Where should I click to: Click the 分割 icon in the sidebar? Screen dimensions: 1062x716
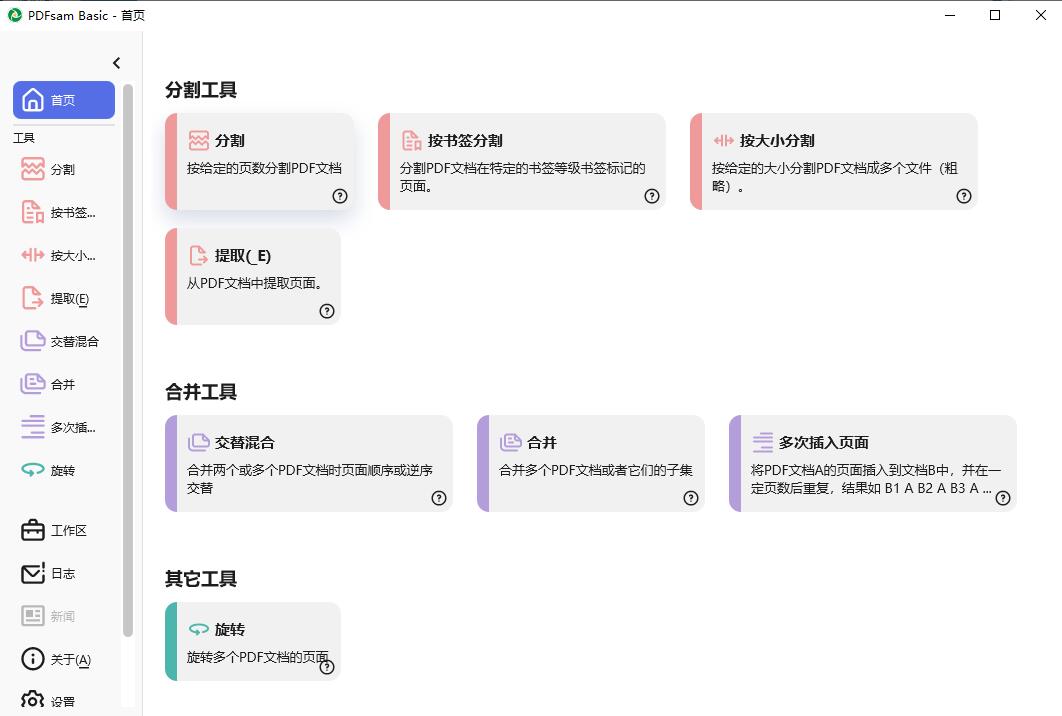pyautogui.click(x=33, y=169)
